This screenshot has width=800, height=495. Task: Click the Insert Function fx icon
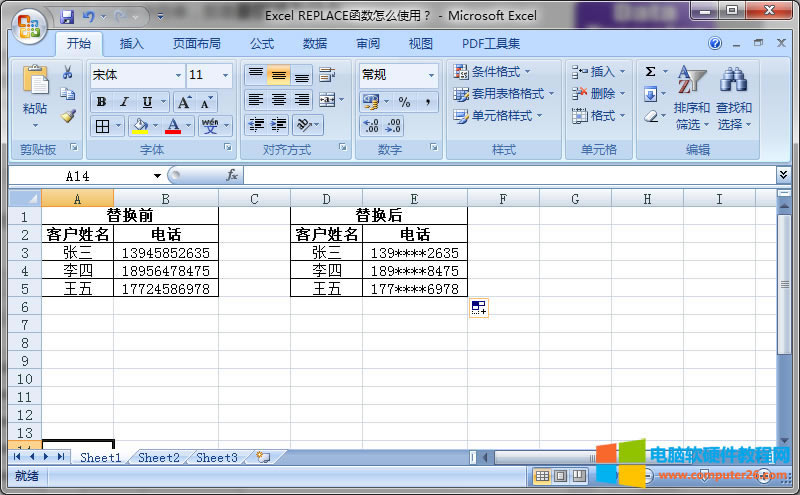pyautogui.click(x=232, y=175)
